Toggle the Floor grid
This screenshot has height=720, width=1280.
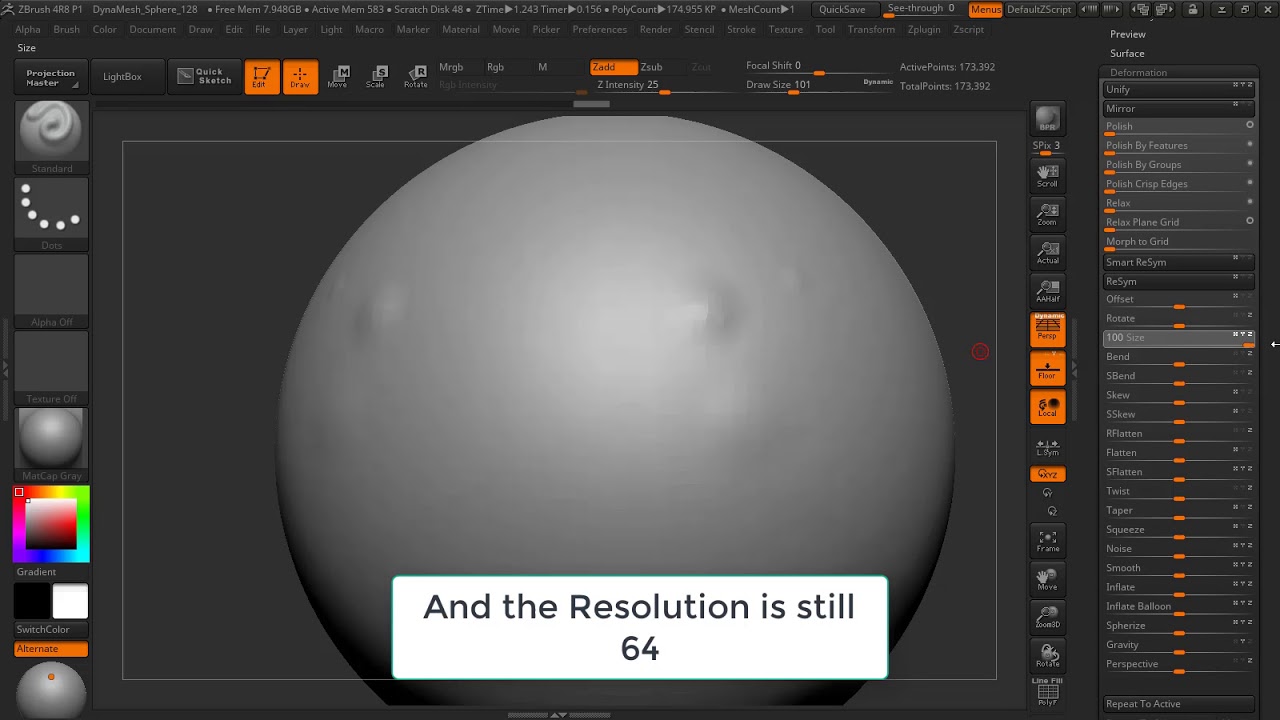coord(1047,368)
